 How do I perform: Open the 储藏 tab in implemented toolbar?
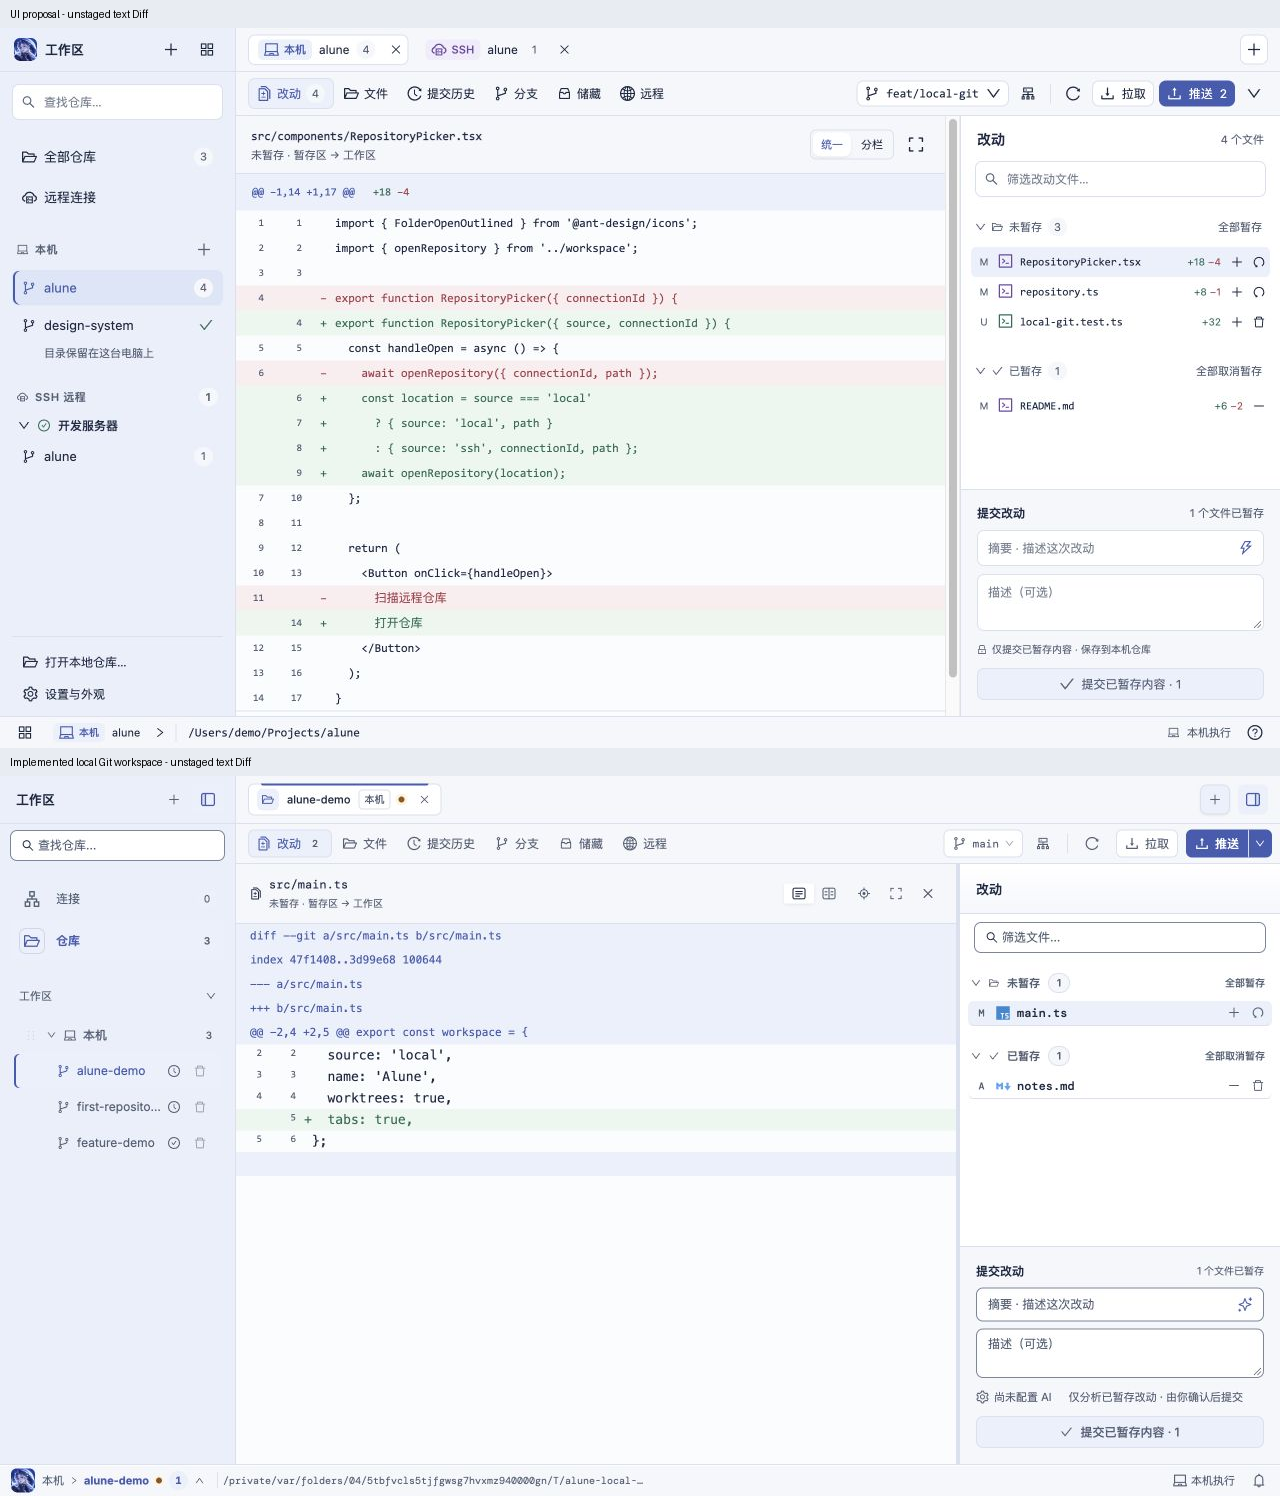(x=581, y=844)
